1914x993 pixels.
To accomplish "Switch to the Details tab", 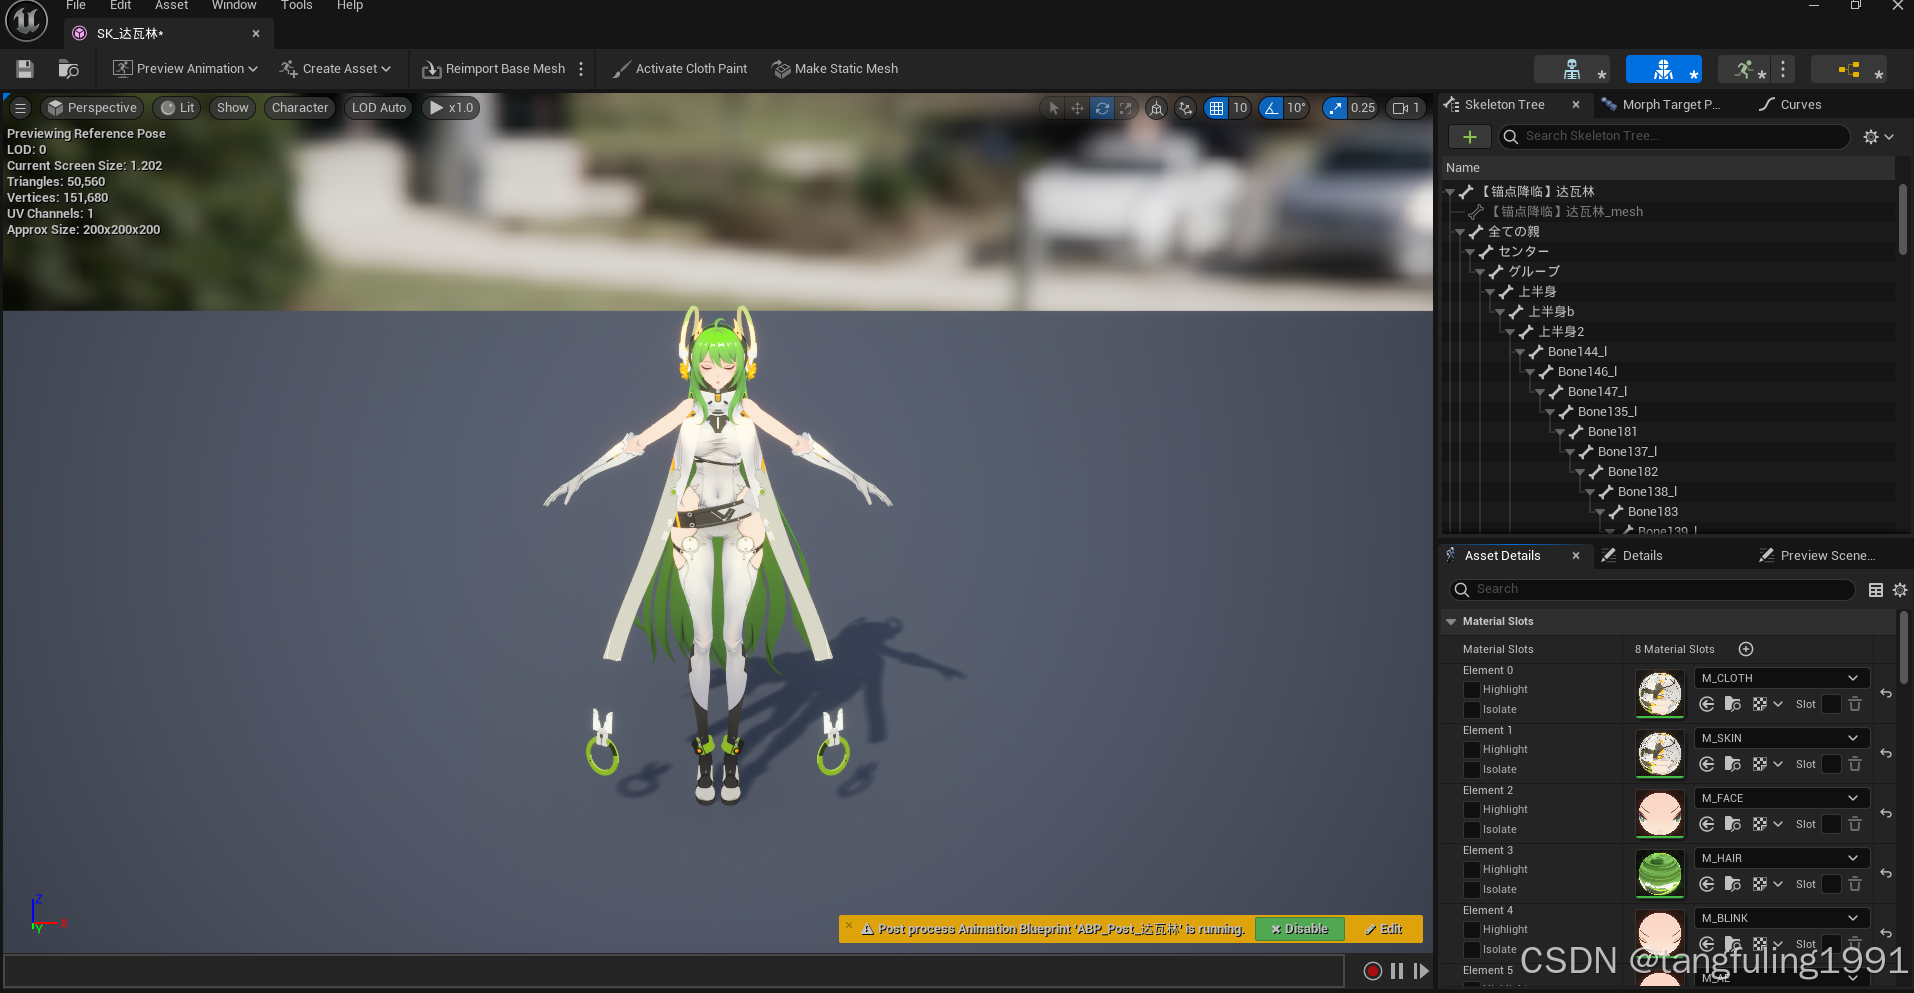I will [x=1633, y=555].
